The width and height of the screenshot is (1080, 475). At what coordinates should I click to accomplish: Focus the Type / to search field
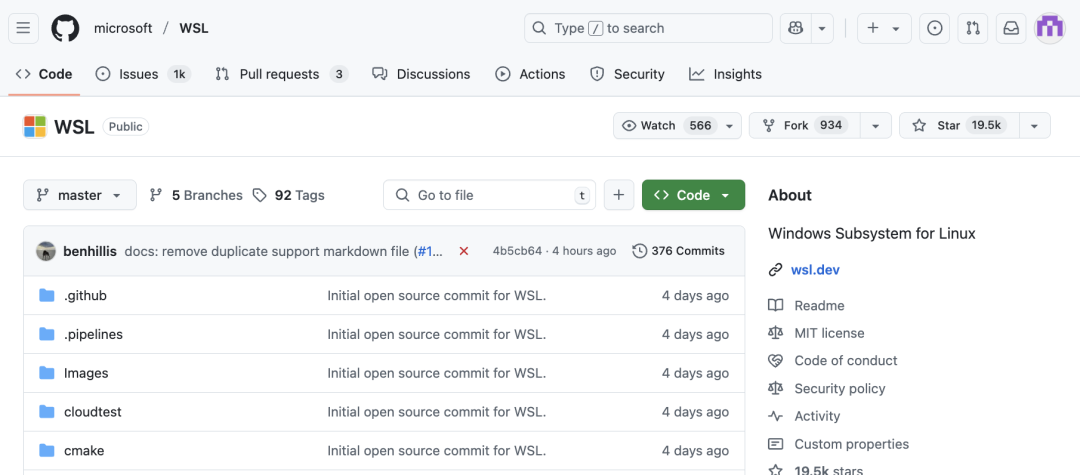click(x=648, y=28)
